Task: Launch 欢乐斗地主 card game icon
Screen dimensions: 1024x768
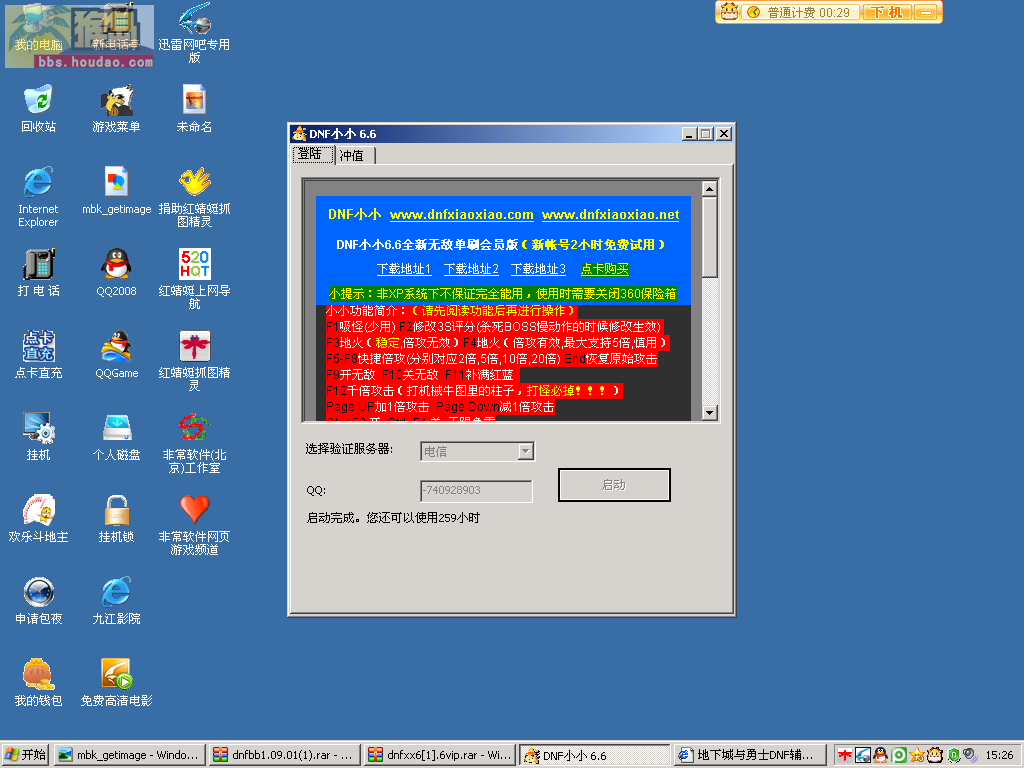Action: [x=39, y=519]
